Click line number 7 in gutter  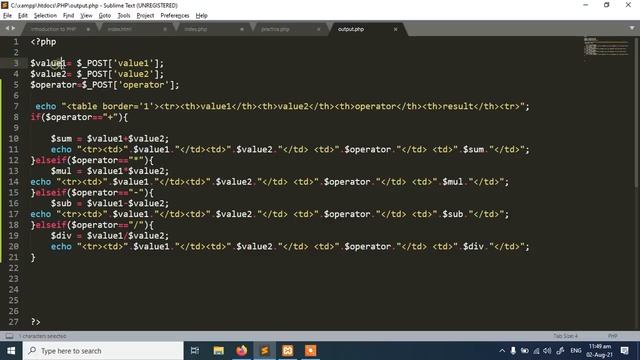(16, 106)
